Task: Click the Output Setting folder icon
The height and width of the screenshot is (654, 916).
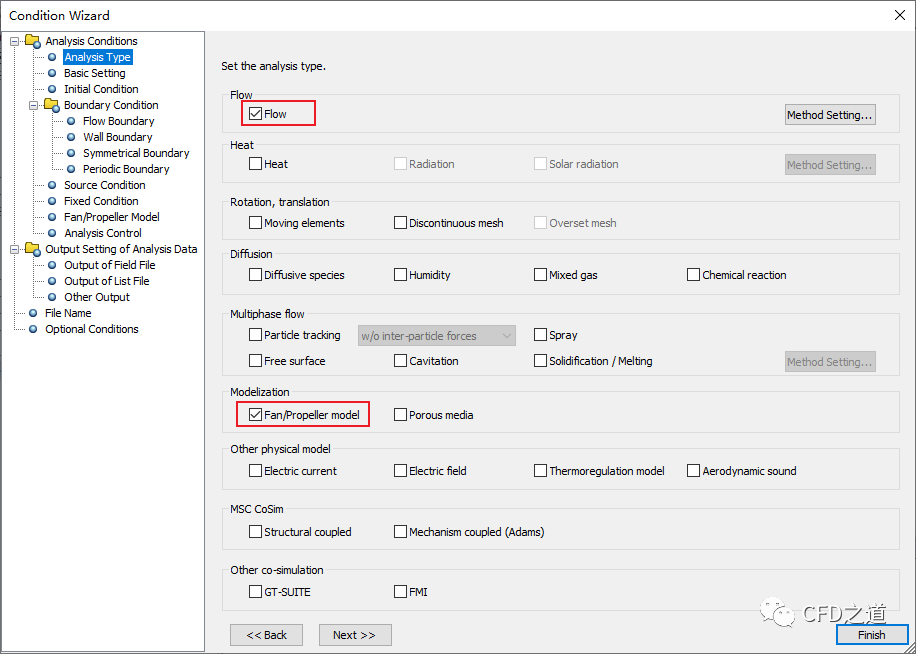Action: pos(32,249)
